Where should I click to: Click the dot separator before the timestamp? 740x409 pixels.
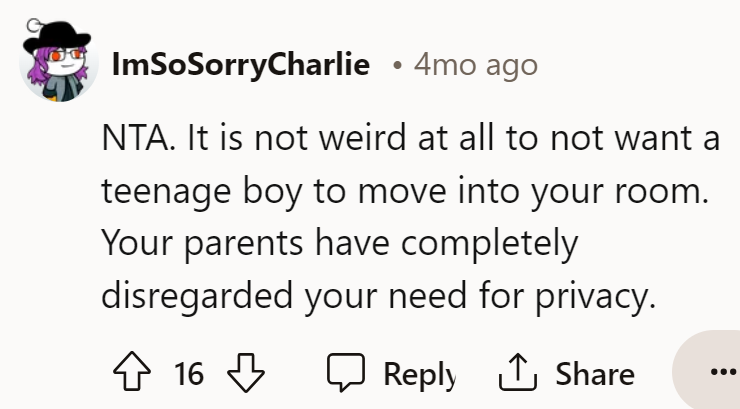point(397,67)
